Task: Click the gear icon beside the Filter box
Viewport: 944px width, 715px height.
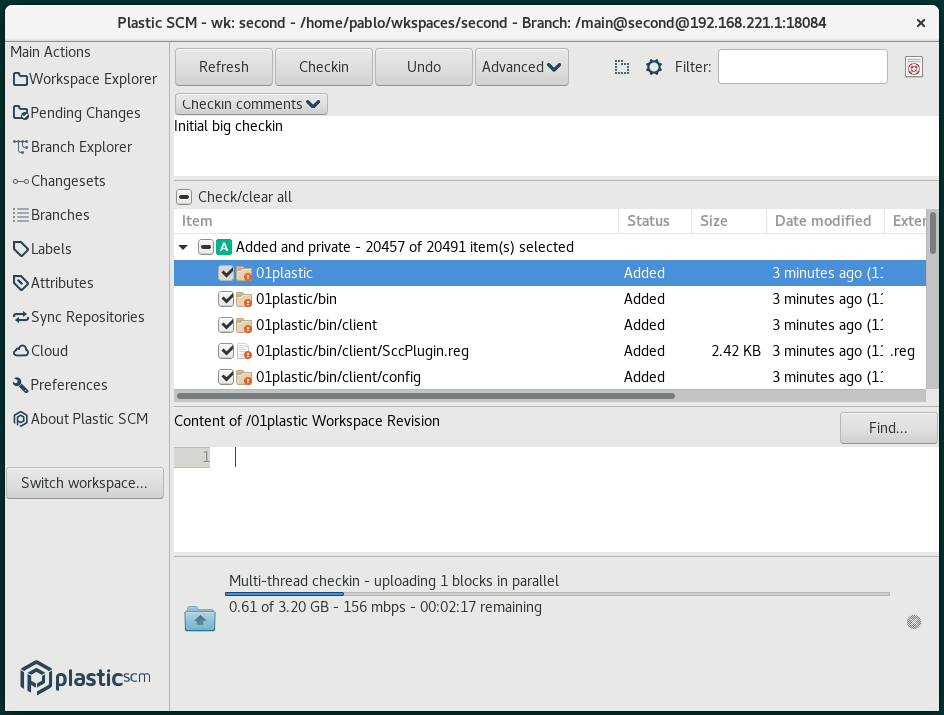Action: click(x=653, y=66)
